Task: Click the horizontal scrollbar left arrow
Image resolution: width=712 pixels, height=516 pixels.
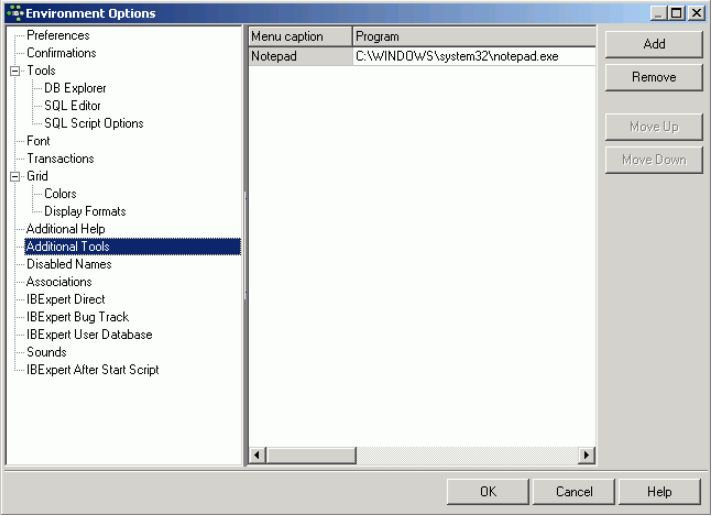Action: click(257, 456)
